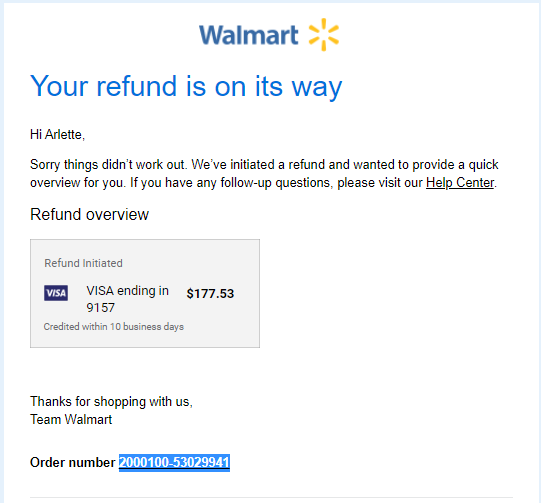Click the "VISA ending in" card text
The image size is (541, 503).
127,291
